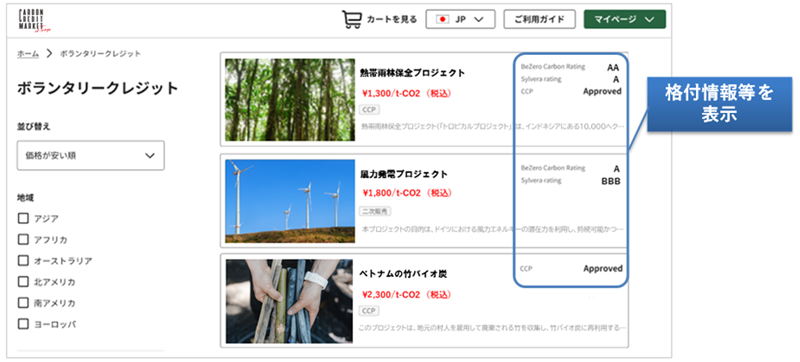Click the CCP tag on bamboo biochar project
Viewport: 800px width, 362px height.
(369, 311)
